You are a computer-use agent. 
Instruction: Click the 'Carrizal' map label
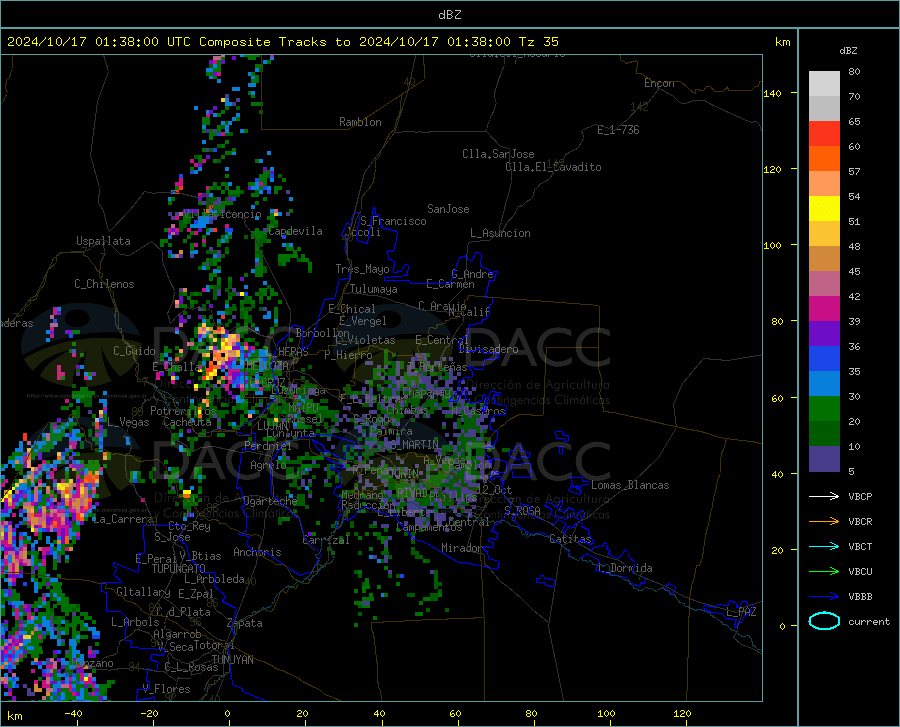click(x=326, y=540)
